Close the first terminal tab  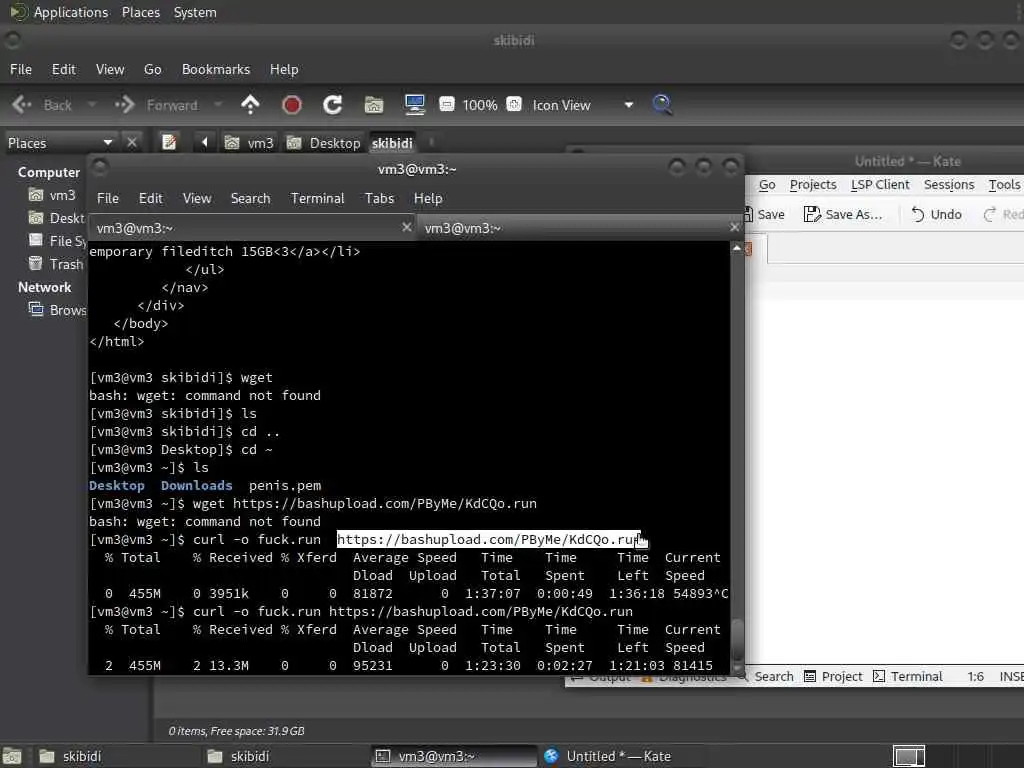click(x=406, y=227)
